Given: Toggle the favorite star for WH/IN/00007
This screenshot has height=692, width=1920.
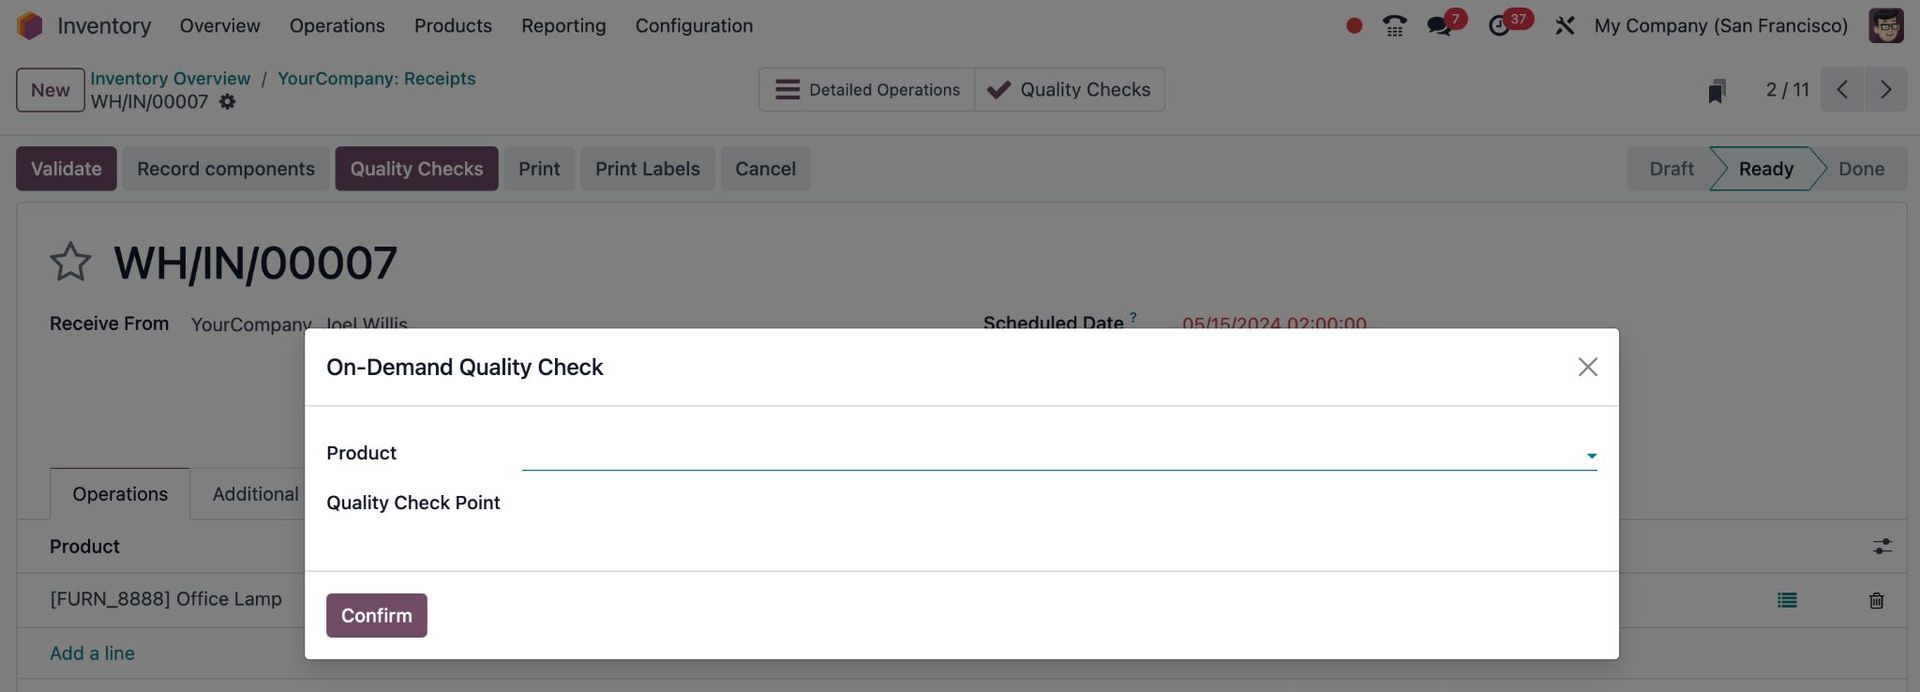Looking at the screenshot, I should point(70,262).
